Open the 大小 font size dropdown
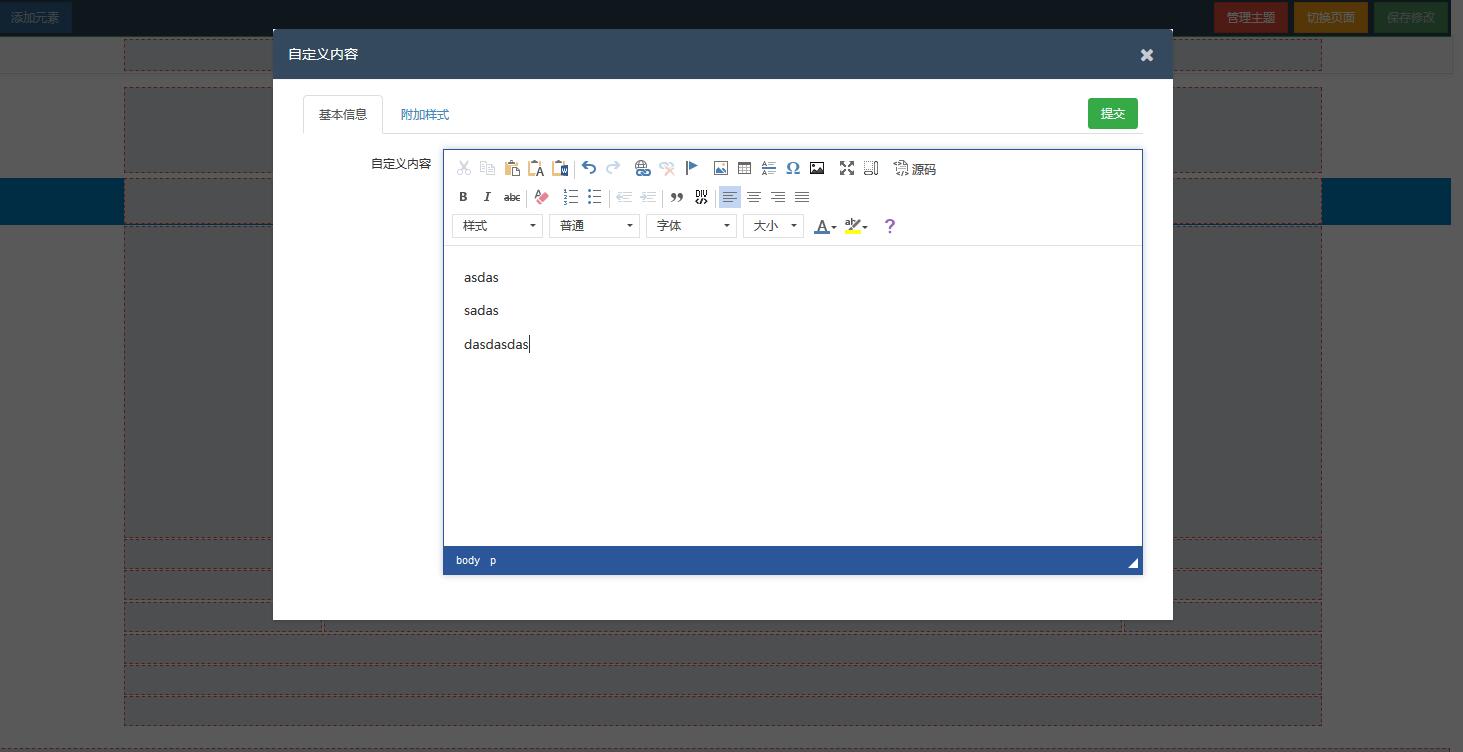The height and width of the screenshot is (752, 1463). click(773, 226)
